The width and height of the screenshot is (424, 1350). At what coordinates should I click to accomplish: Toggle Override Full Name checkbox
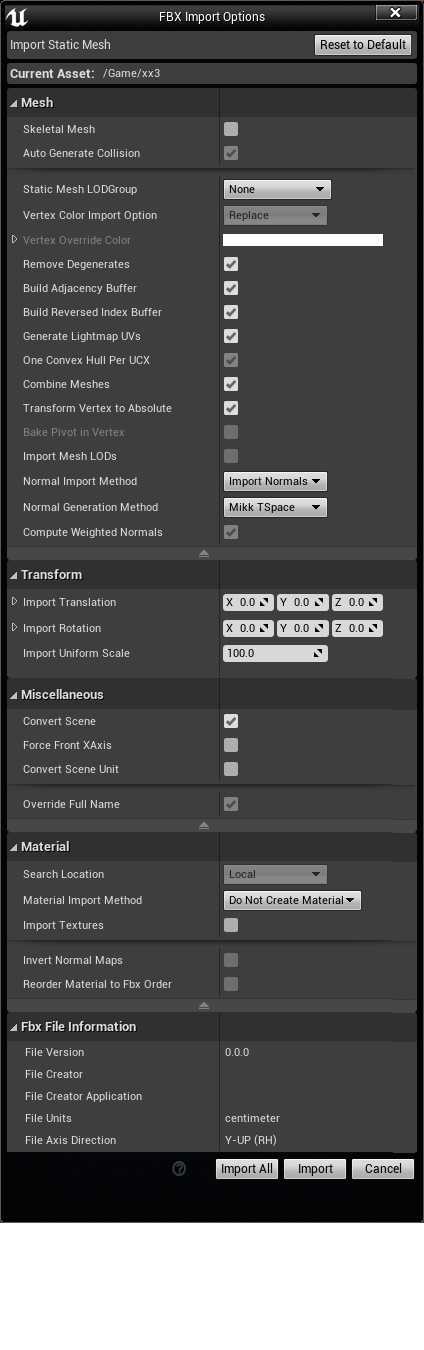pyautogui.click(x=231, y=804)
